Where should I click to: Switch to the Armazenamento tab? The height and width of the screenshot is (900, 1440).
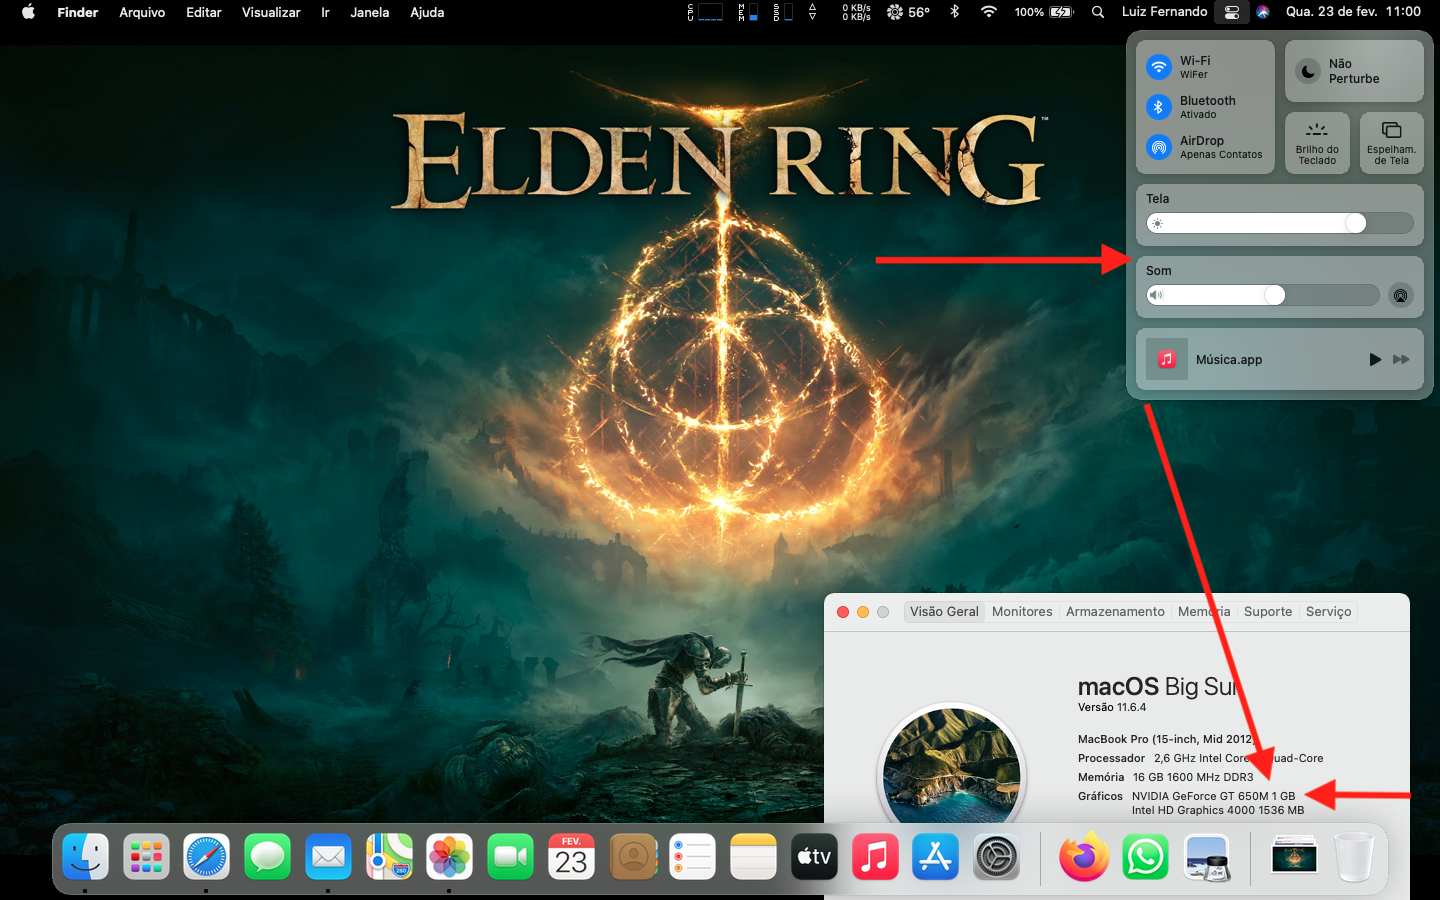pos(1115,612)
